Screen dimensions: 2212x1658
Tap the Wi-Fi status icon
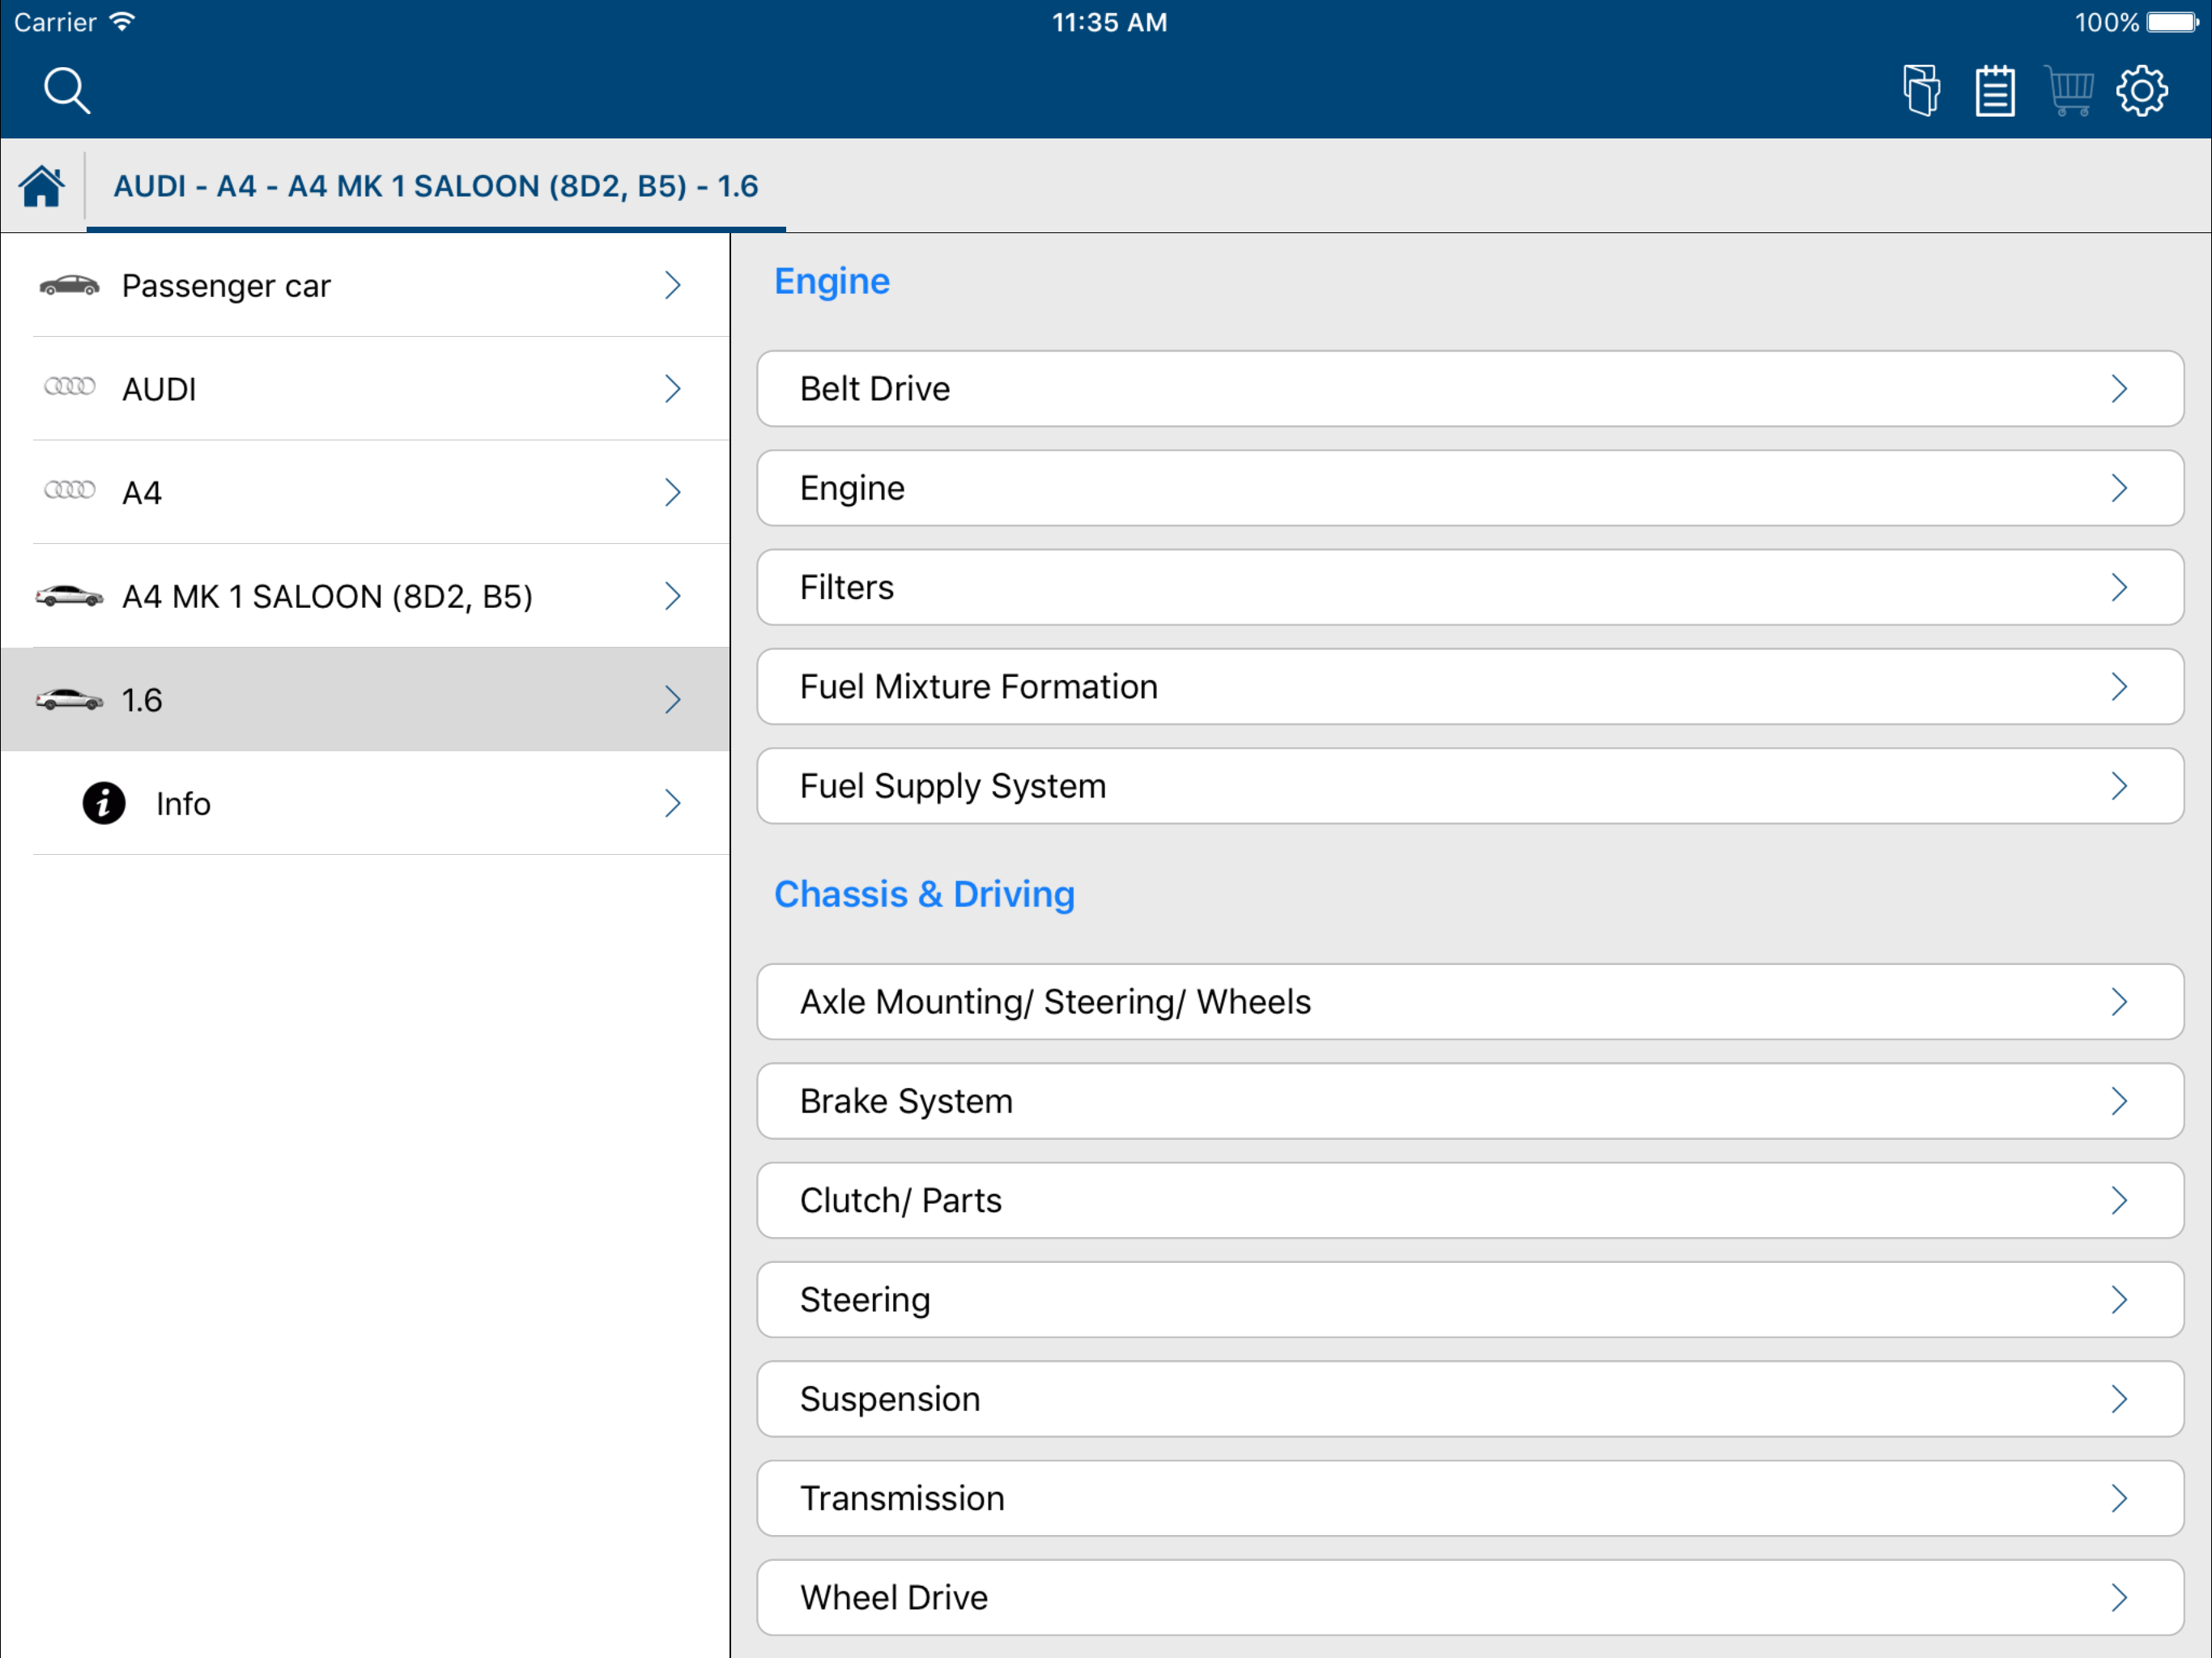(122, 22)
